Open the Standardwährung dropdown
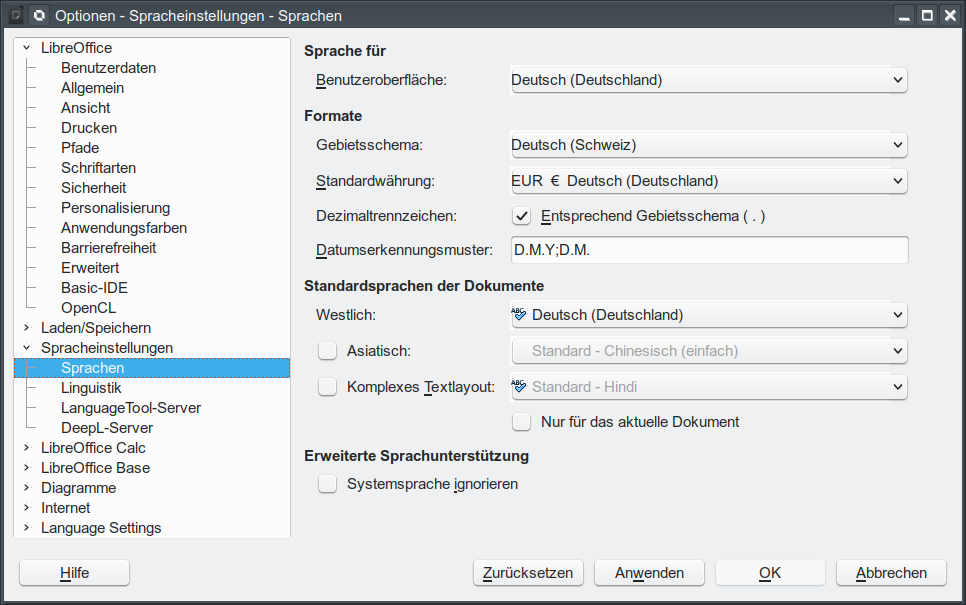This screenshot has height=605, width=966. tap(708, 181)
